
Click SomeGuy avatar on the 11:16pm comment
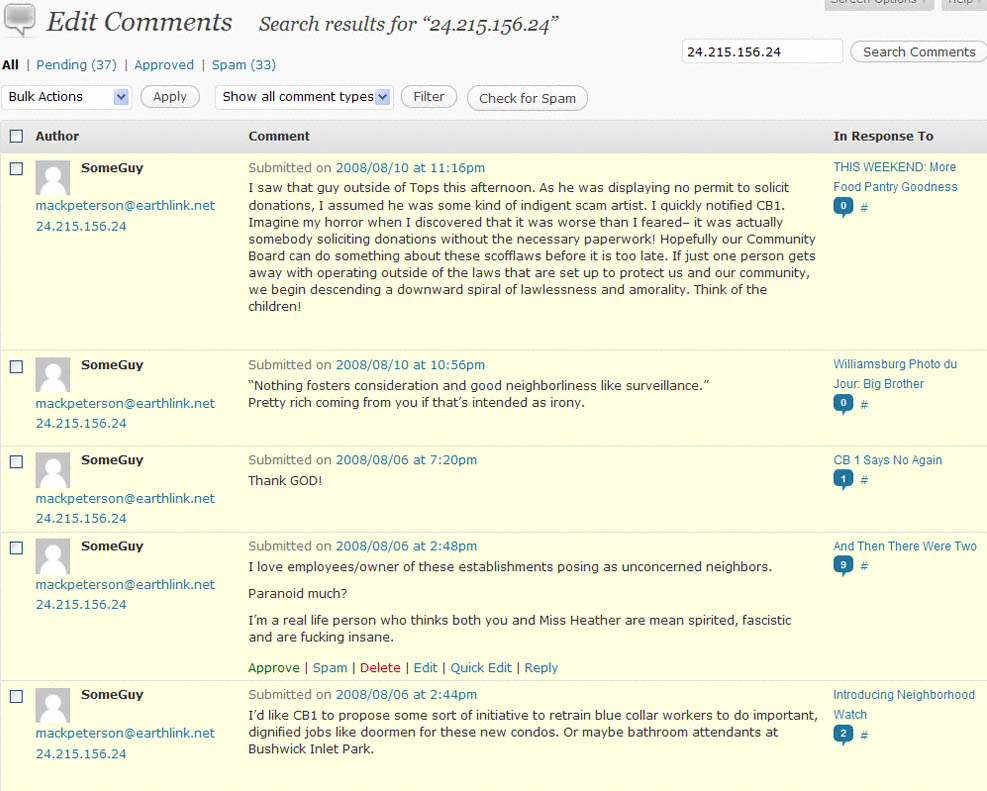(53, 178)
